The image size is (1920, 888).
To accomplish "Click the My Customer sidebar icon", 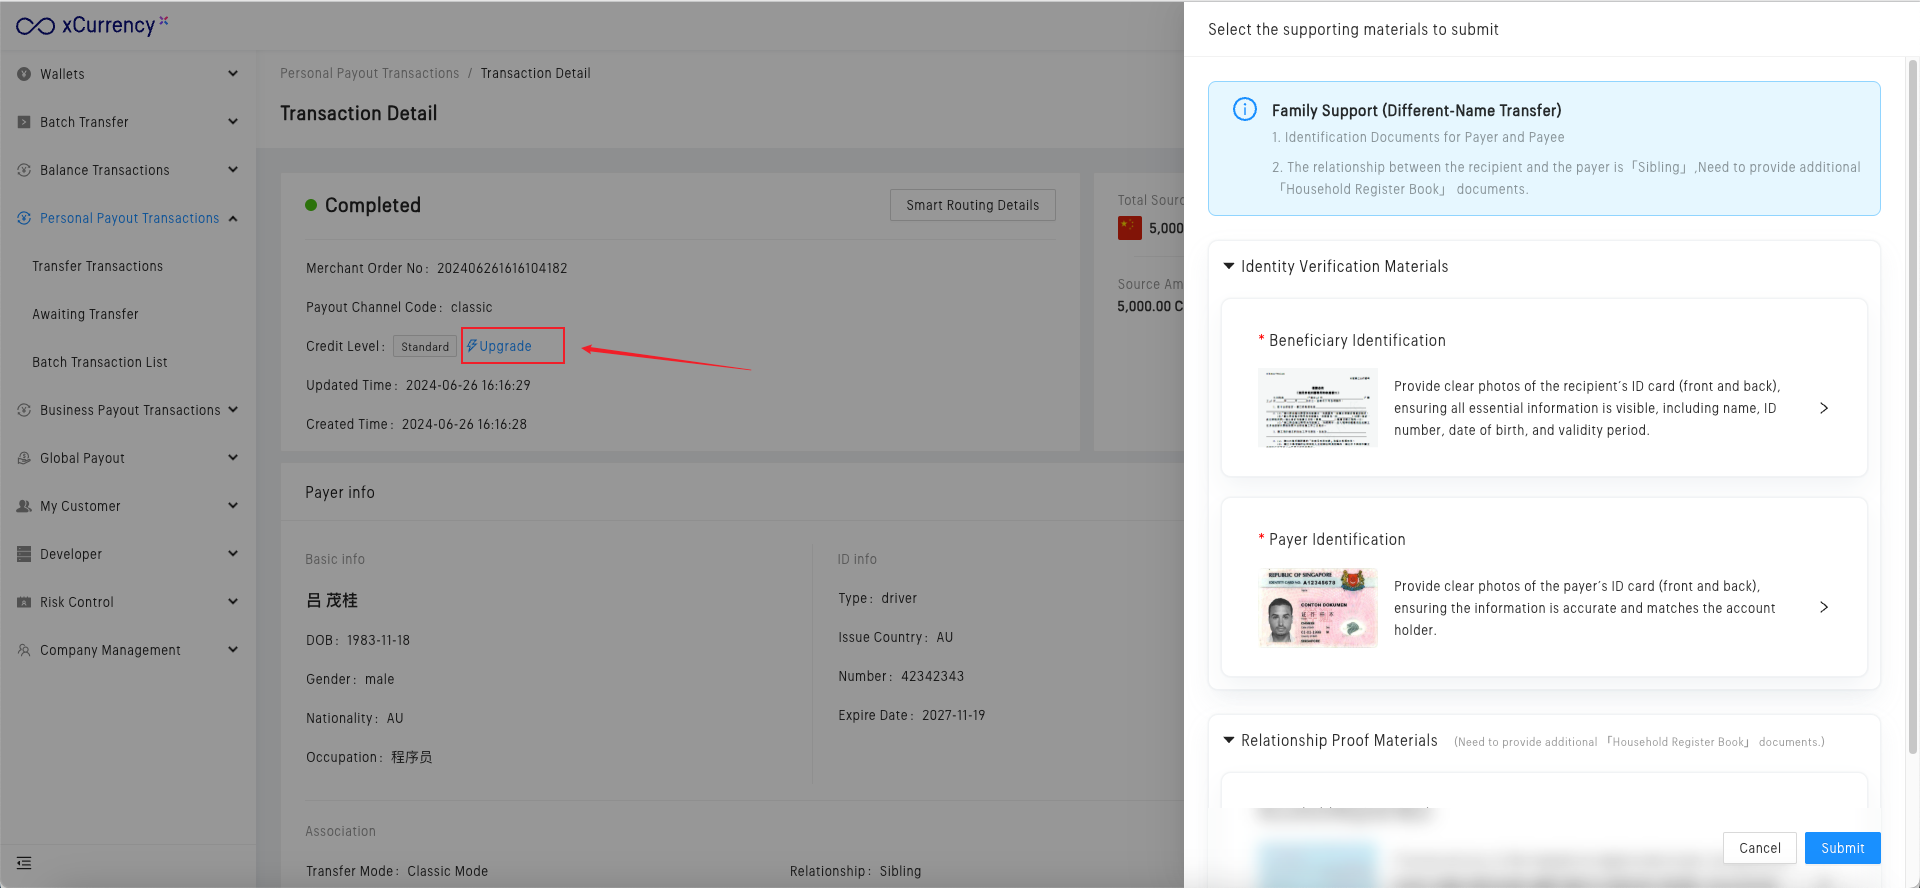I will tap(24, 506).
